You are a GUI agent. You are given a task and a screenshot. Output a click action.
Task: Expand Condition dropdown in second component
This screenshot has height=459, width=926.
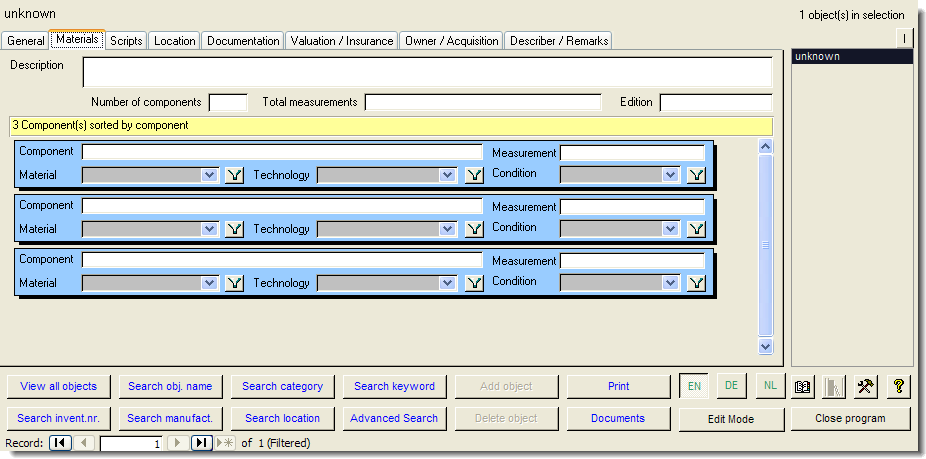(x=671, y=229)
